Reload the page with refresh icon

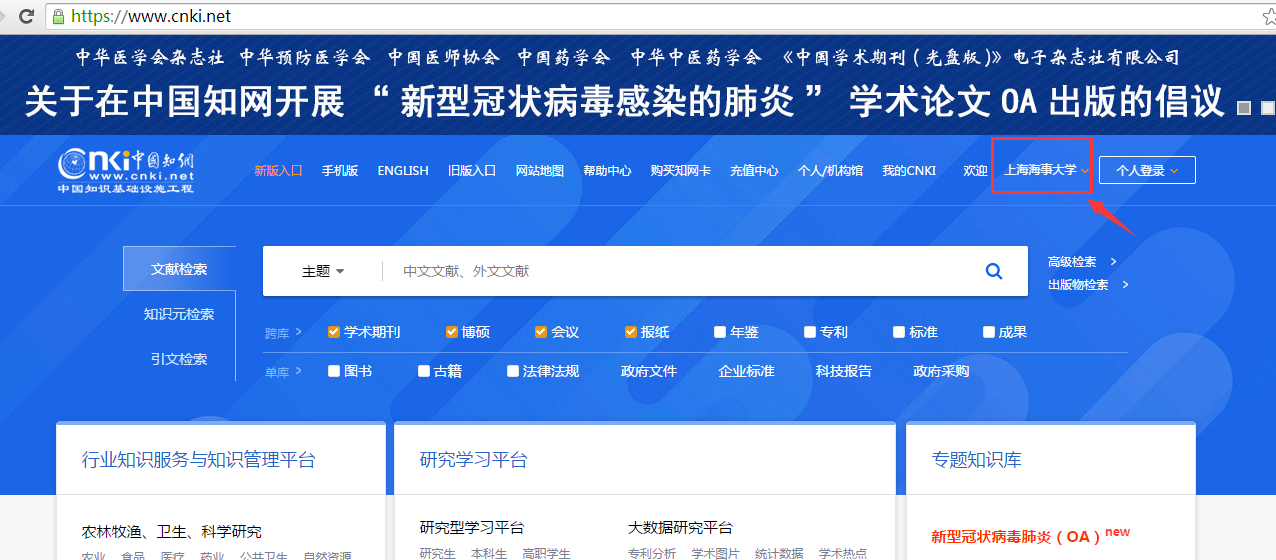[27, 16]
